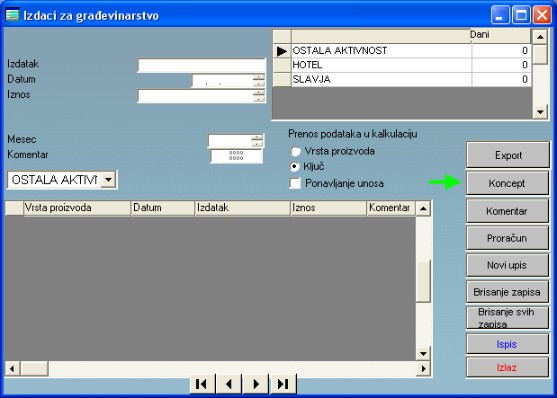Viewport: 557px width, 398px height.
Task: Click the Vrsta proizvoda column header
Action: 77,208
